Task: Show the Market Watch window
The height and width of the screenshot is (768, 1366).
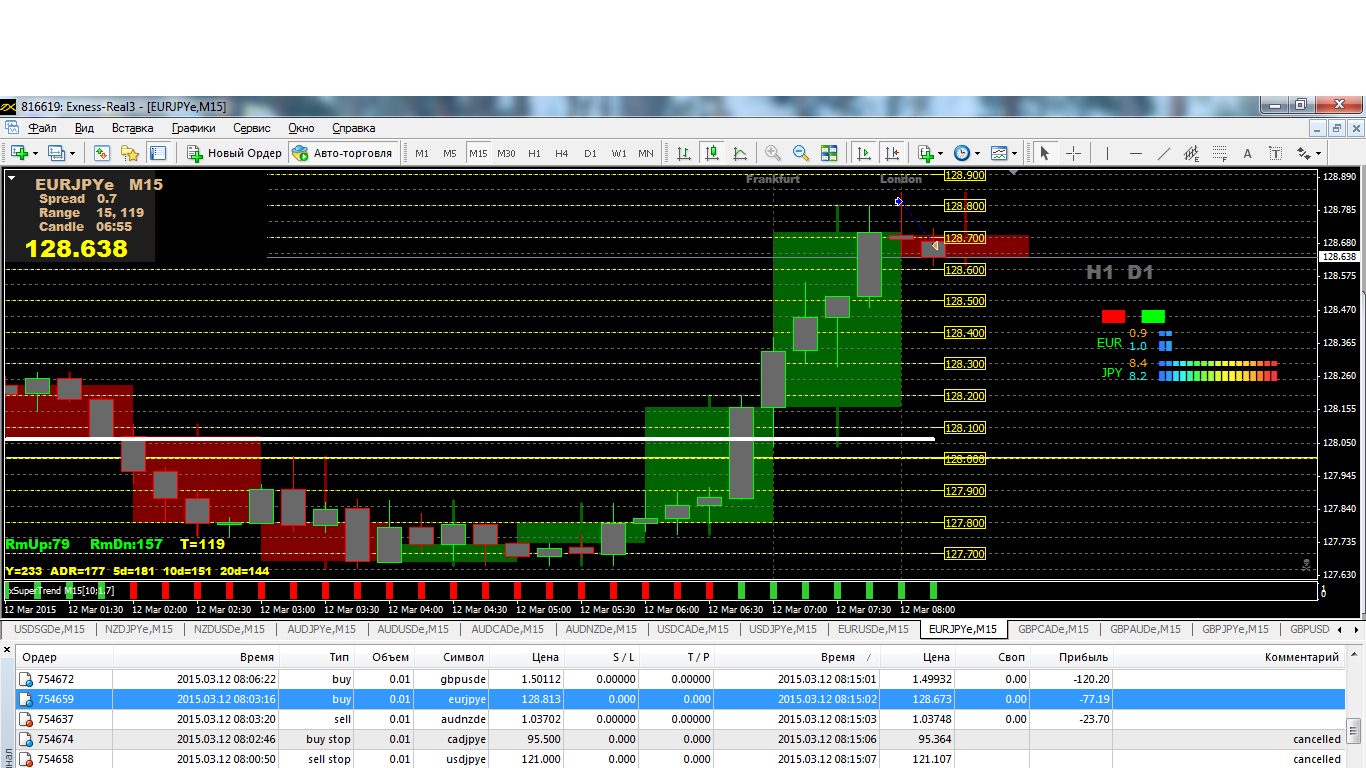Action: [101, 153]
